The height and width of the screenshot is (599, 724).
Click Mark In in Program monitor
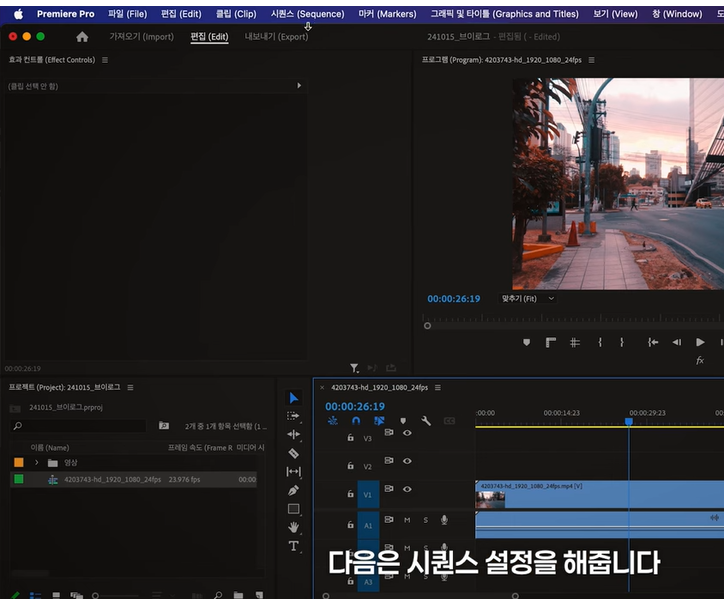coord(600,342)
